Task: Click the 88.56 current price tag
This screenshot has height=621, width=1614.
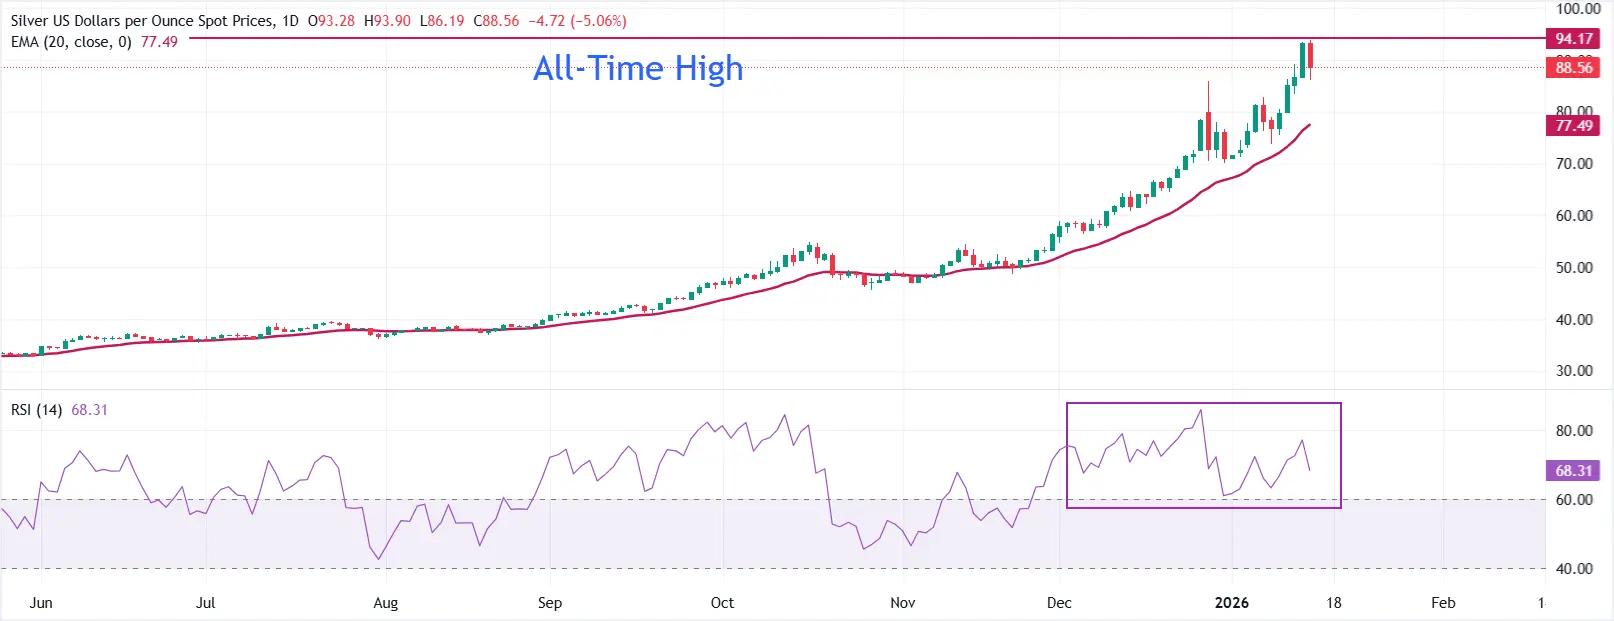Action: [x=1573, y=68]
